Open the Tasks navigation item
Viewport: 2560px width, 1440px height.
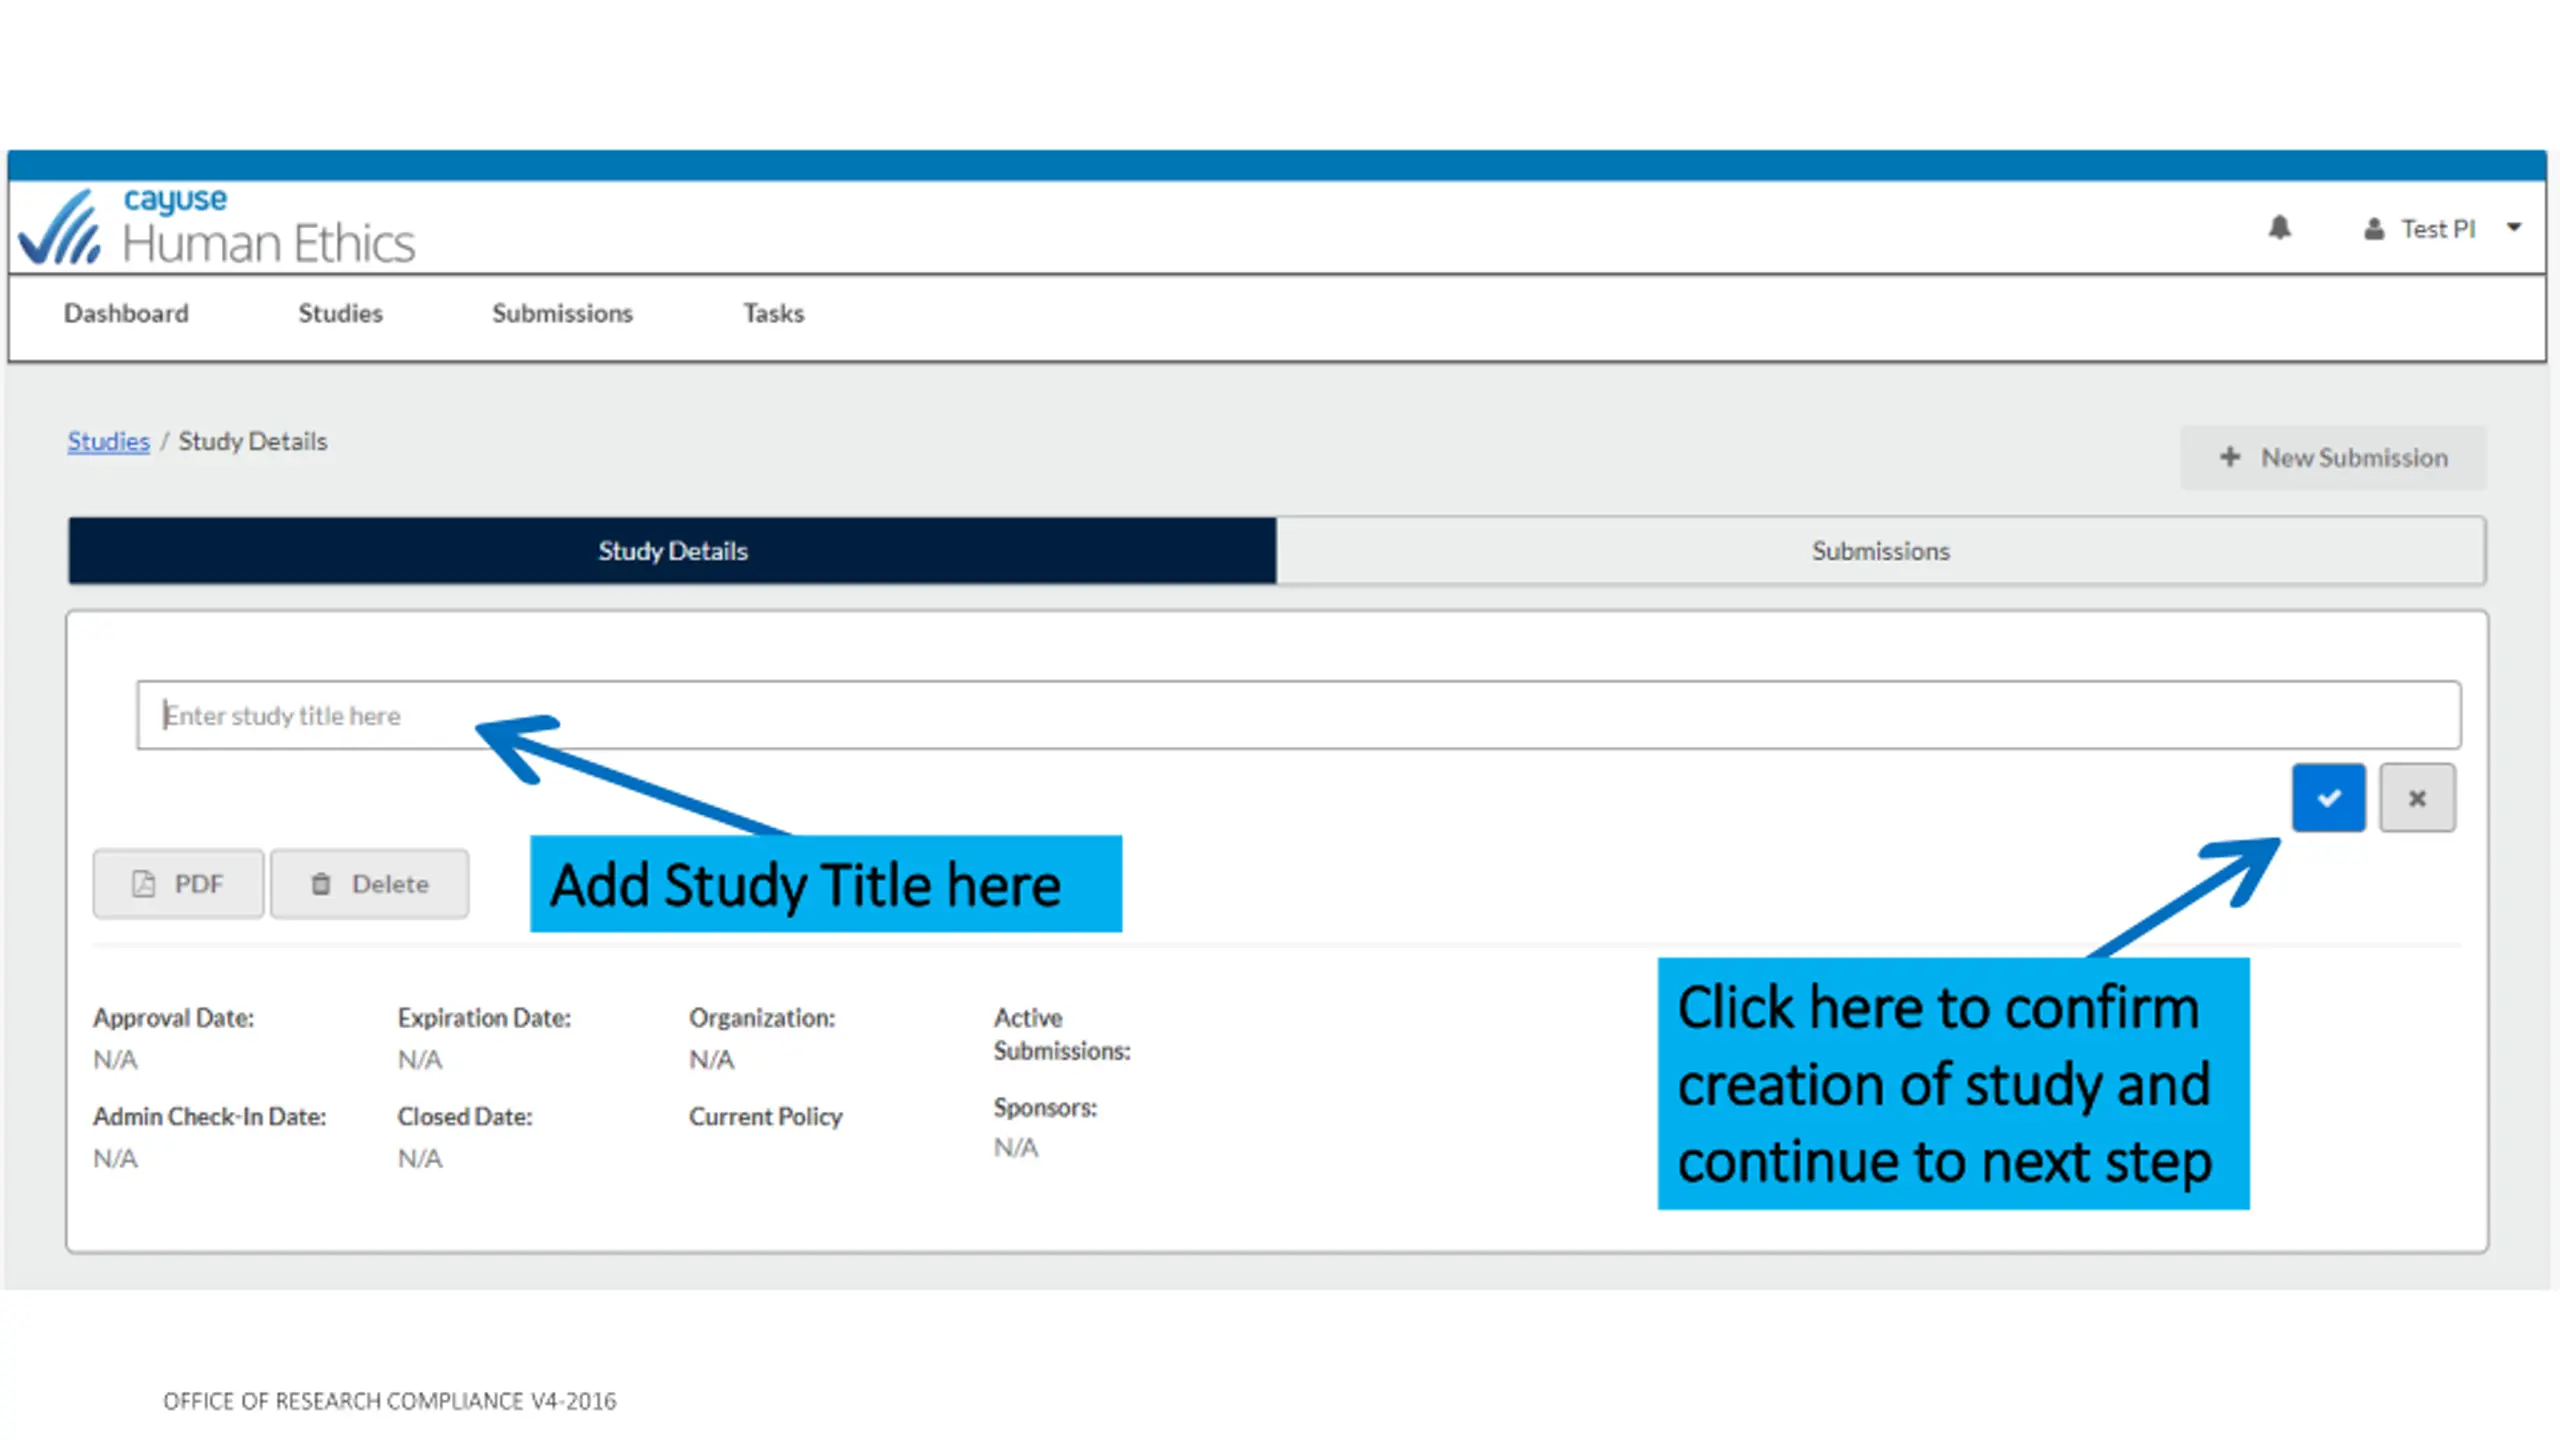click(773, 313)
